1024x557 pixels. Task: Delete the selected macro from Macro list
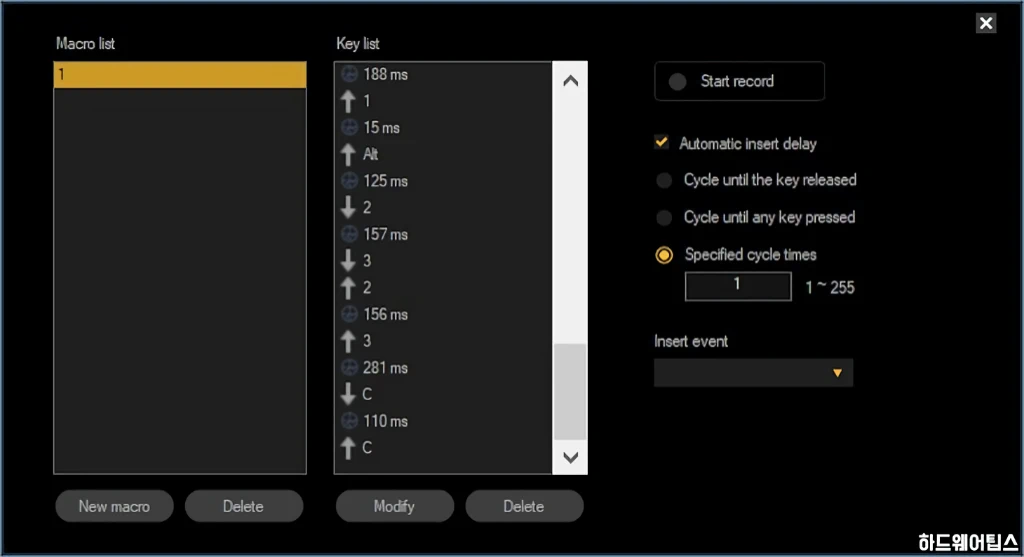coord(244,506)
